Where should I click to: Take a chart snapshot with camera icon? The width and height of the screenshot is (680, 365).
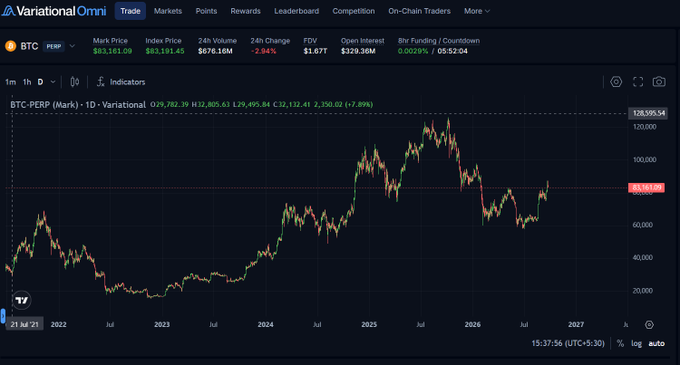pos(659,82)
